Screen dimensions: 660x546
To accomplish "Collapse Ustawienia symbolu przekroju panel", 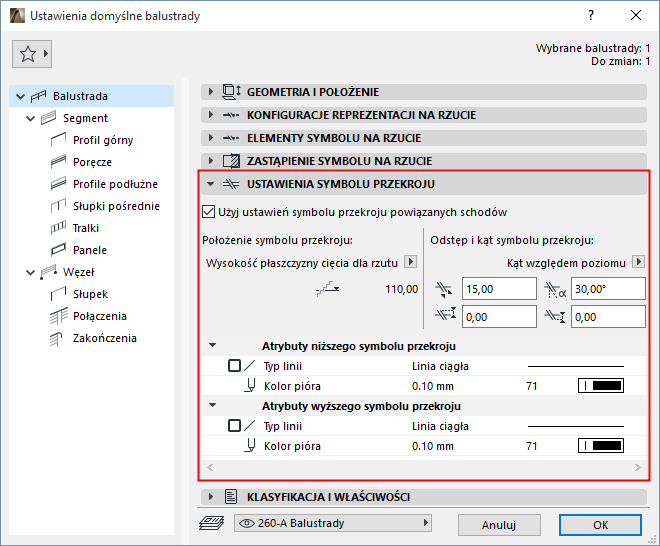I will 211,184.
